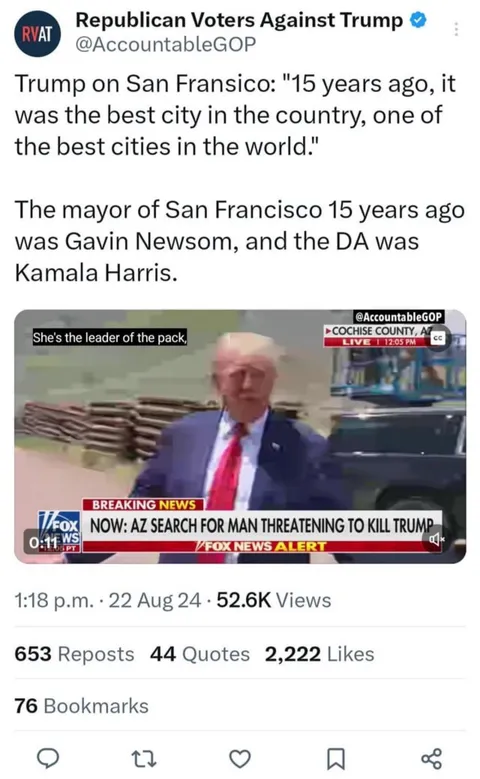This screenshot has height=779, width=480.
Task: Open the reply comment icon
Action: (x=49, y=758)
